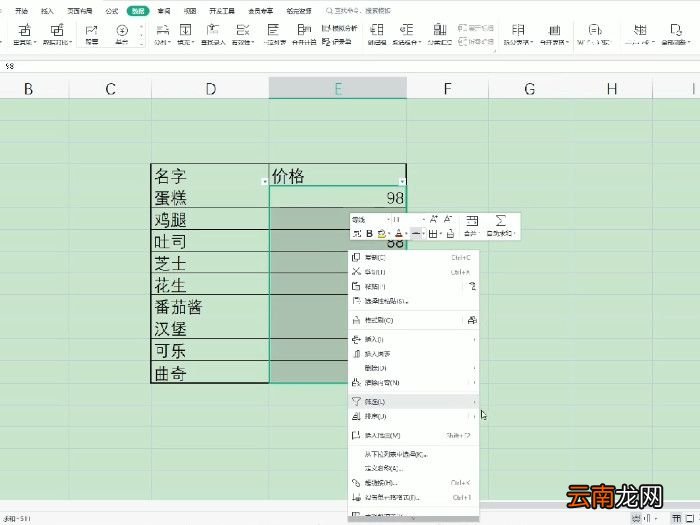Click the Copy (复制) context menu item

pyautogui.click(x=413, y=258)
